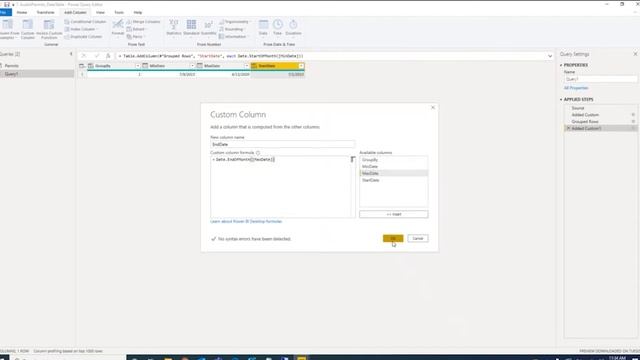Click the MinDate column data type icon
Viewport: 640px width, 360px height.
point(145,66)
